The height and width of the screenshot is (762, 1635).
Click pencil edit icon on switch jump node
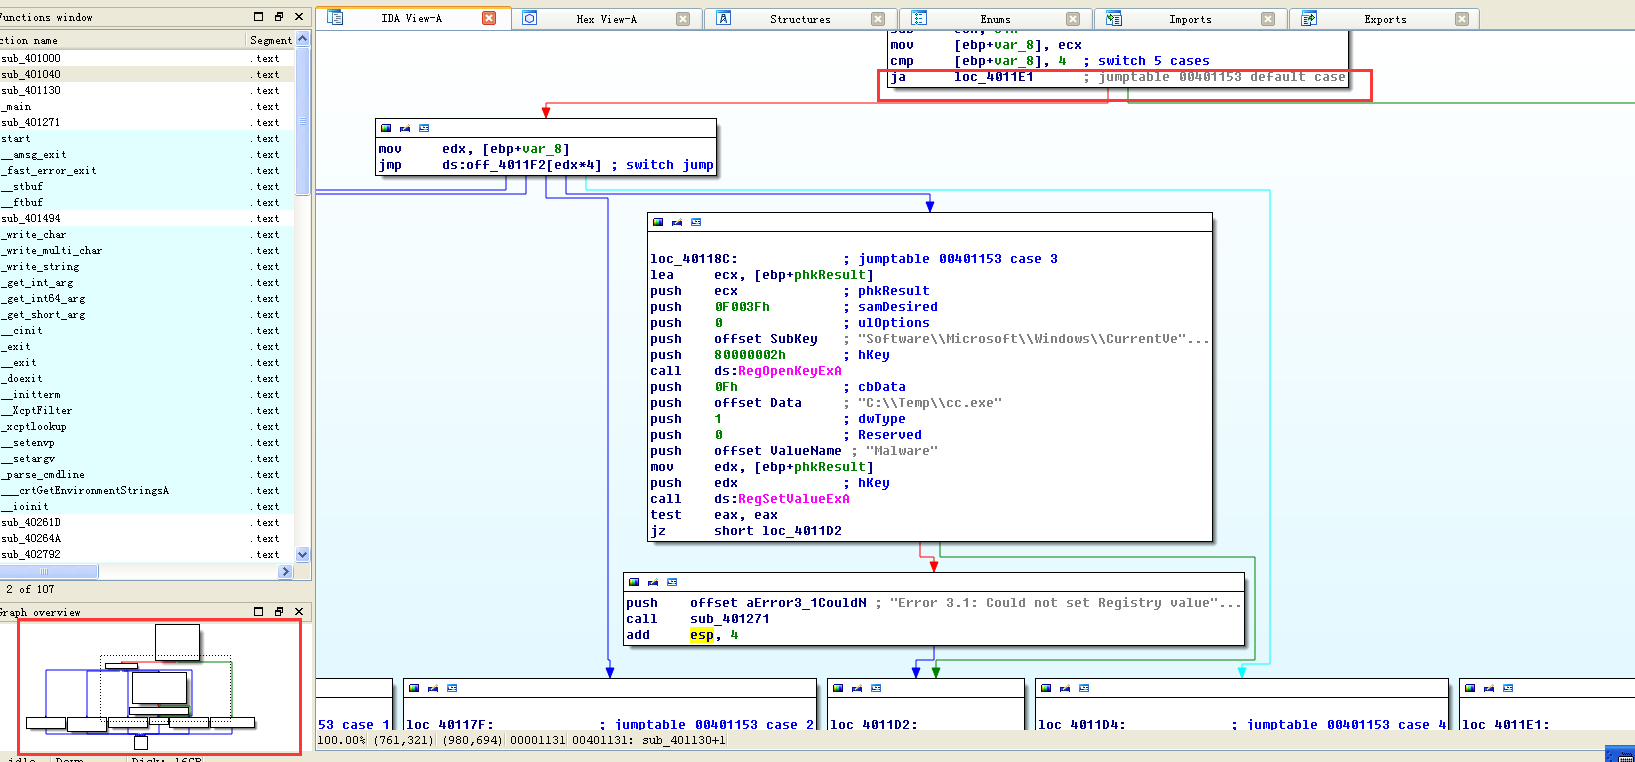405,128
